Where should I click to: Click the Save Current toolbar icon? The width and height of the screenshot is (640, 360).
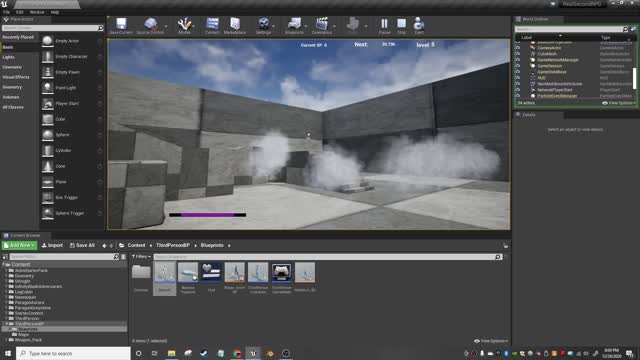(121, 26)
